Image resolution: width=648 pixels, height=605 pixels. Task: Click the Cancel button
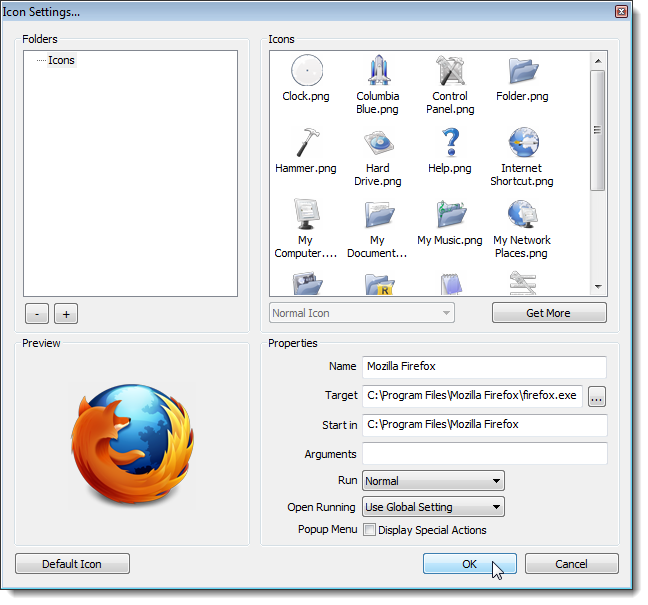click(x=572, y=564)
